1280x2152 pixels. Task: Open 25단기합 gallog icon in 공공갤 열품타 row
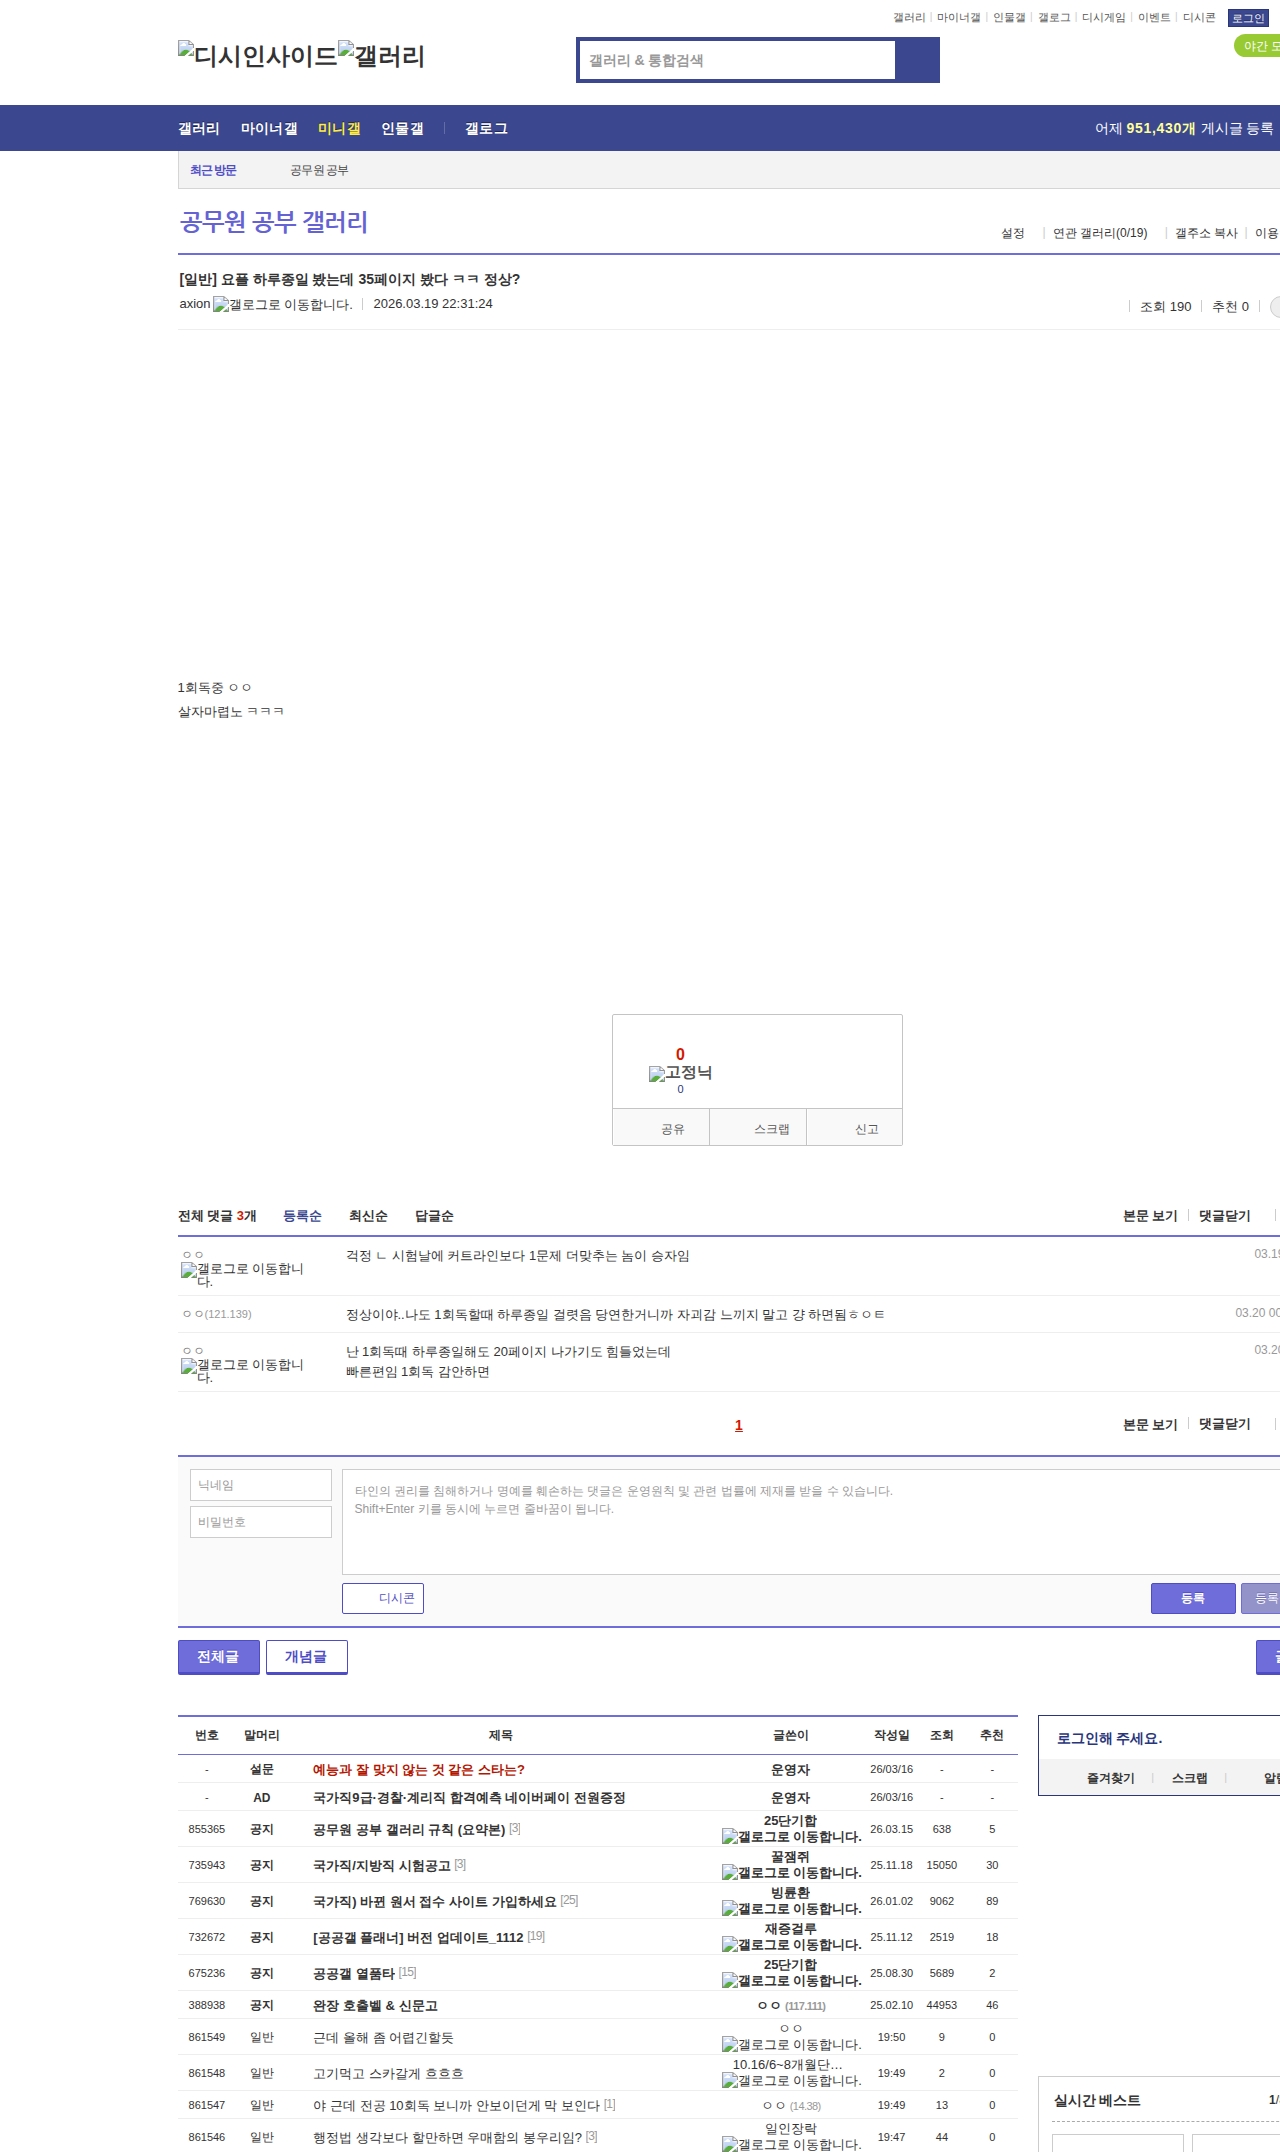tap(791, 1981)
